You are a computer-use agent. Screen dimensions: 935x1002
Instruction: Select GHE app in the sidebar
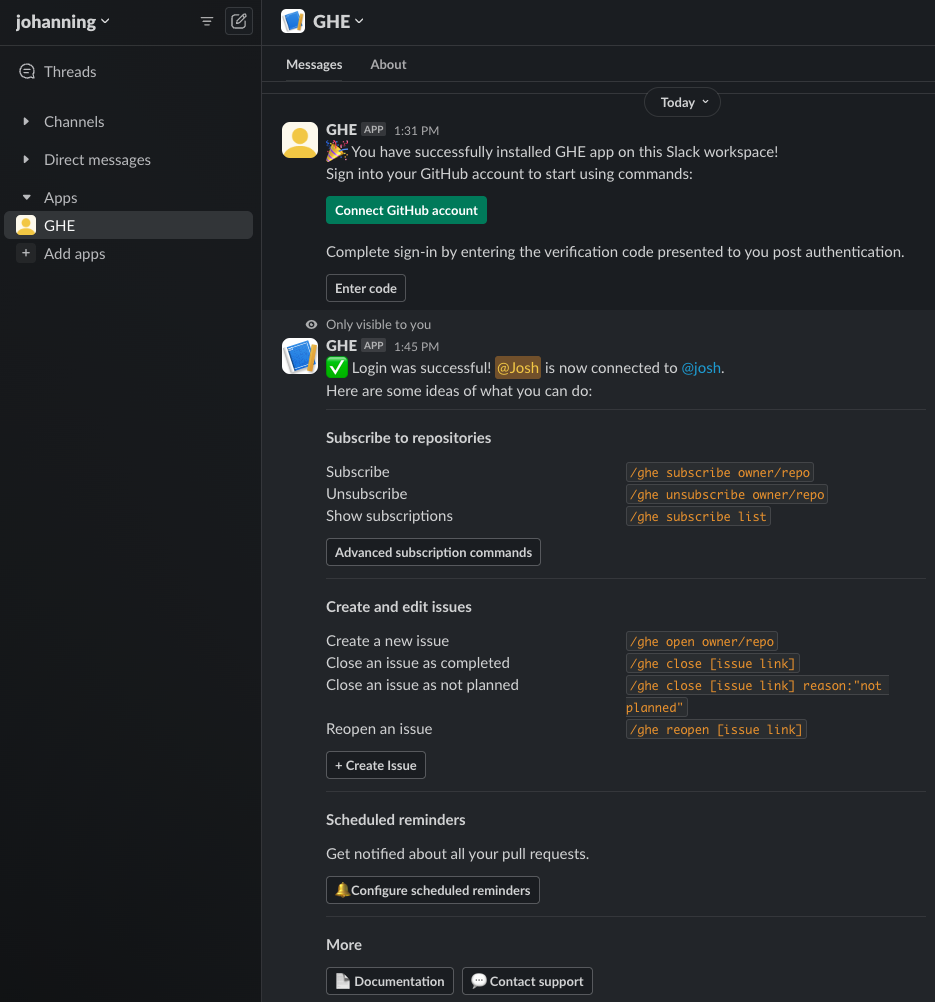(x=59, y=226)
